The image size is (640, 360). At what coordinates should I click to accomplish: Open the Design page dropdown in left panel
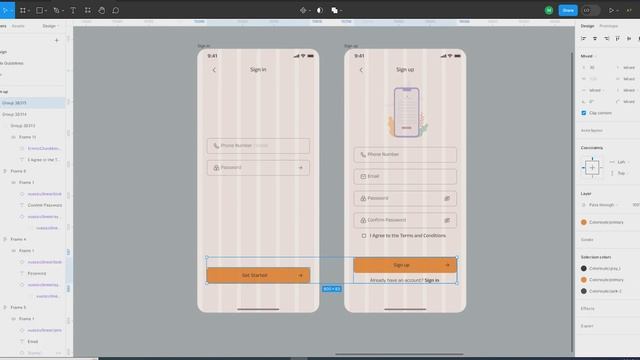click(51, 26)
